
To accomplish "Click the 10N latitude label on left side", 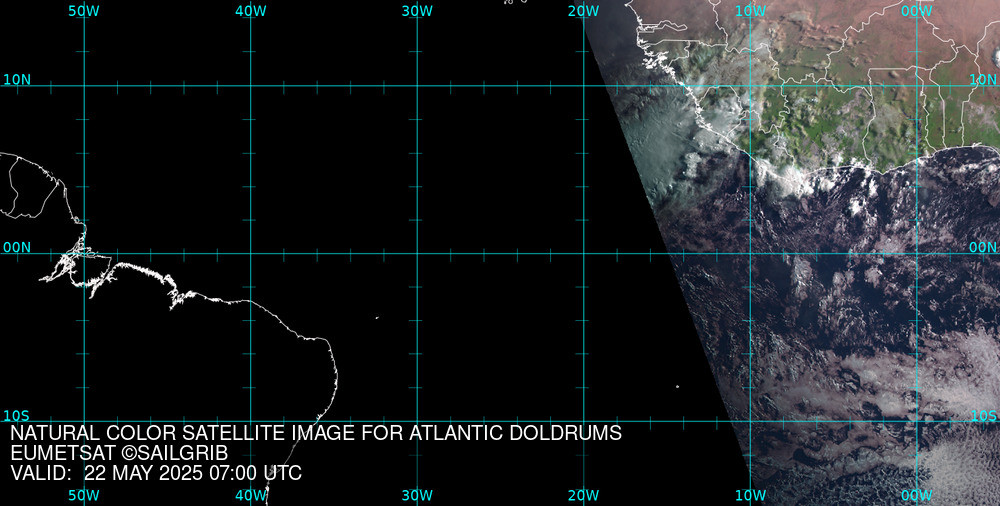I will click(x=17, y=80).
